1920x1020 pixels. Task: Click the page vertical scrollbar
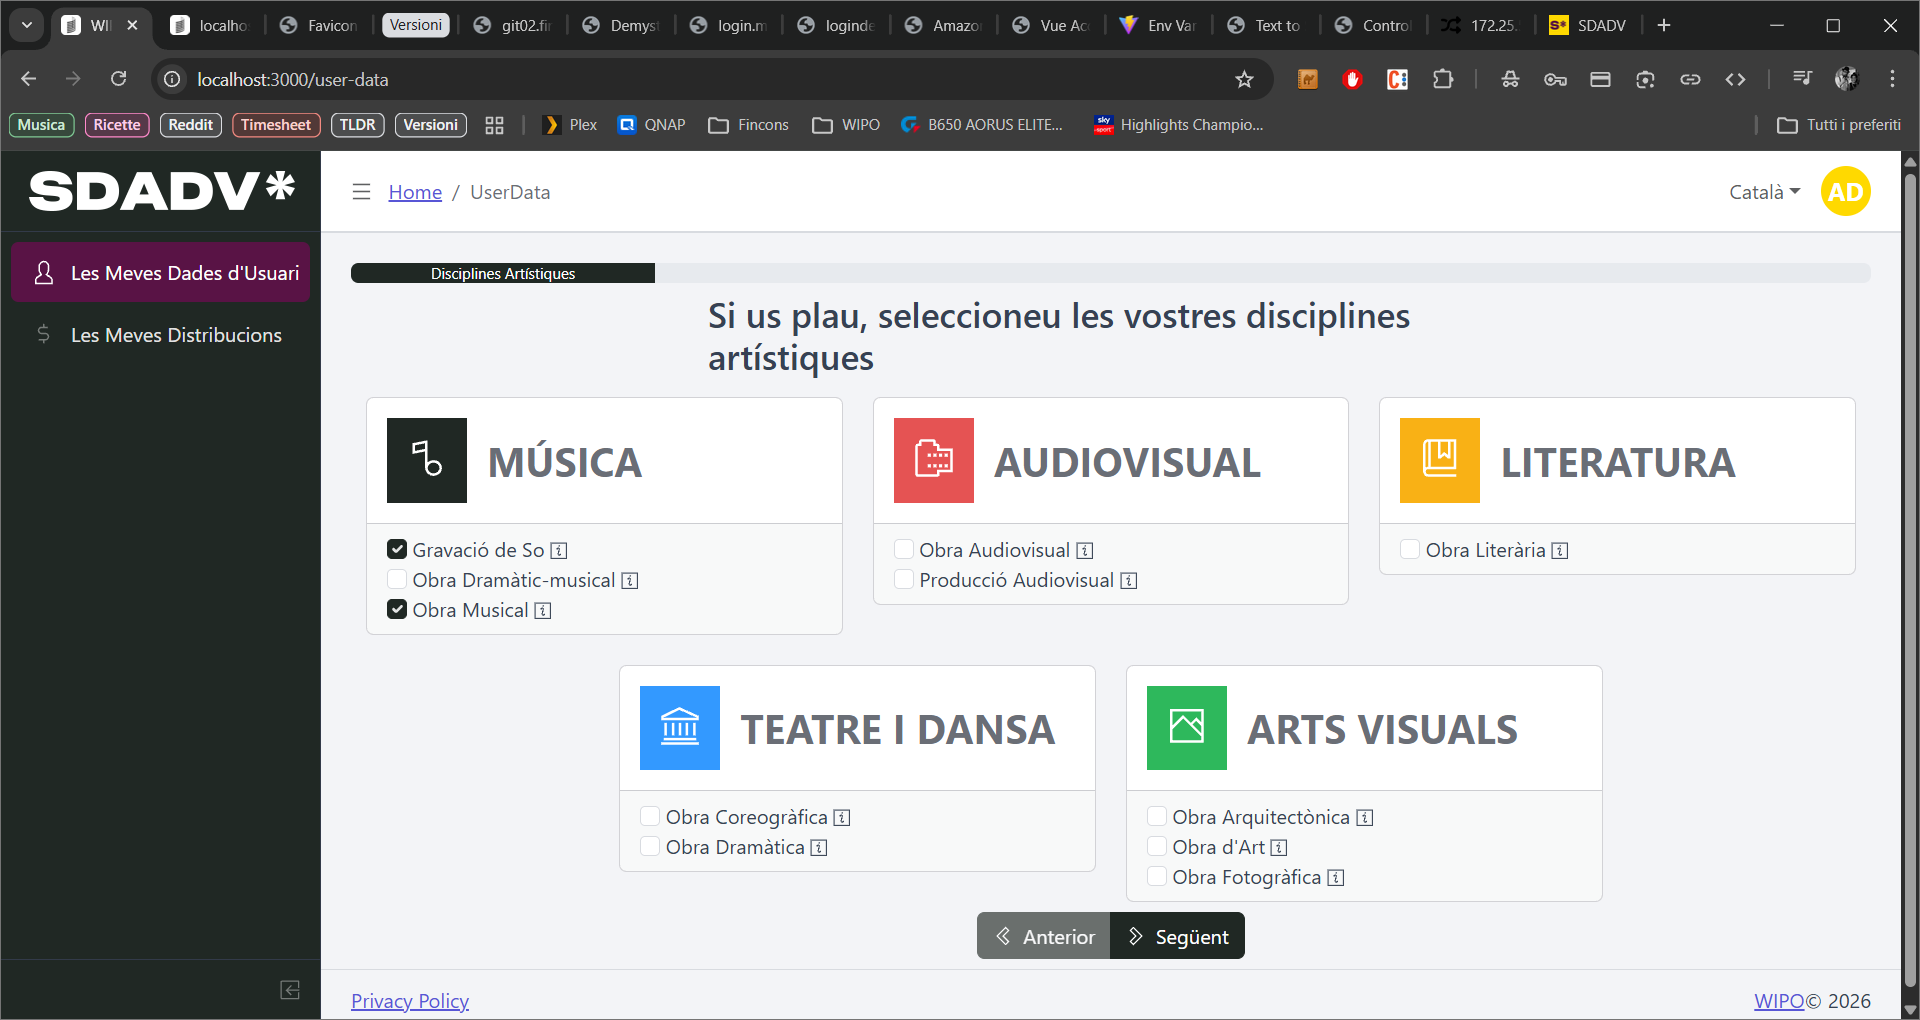point(1910,580)
